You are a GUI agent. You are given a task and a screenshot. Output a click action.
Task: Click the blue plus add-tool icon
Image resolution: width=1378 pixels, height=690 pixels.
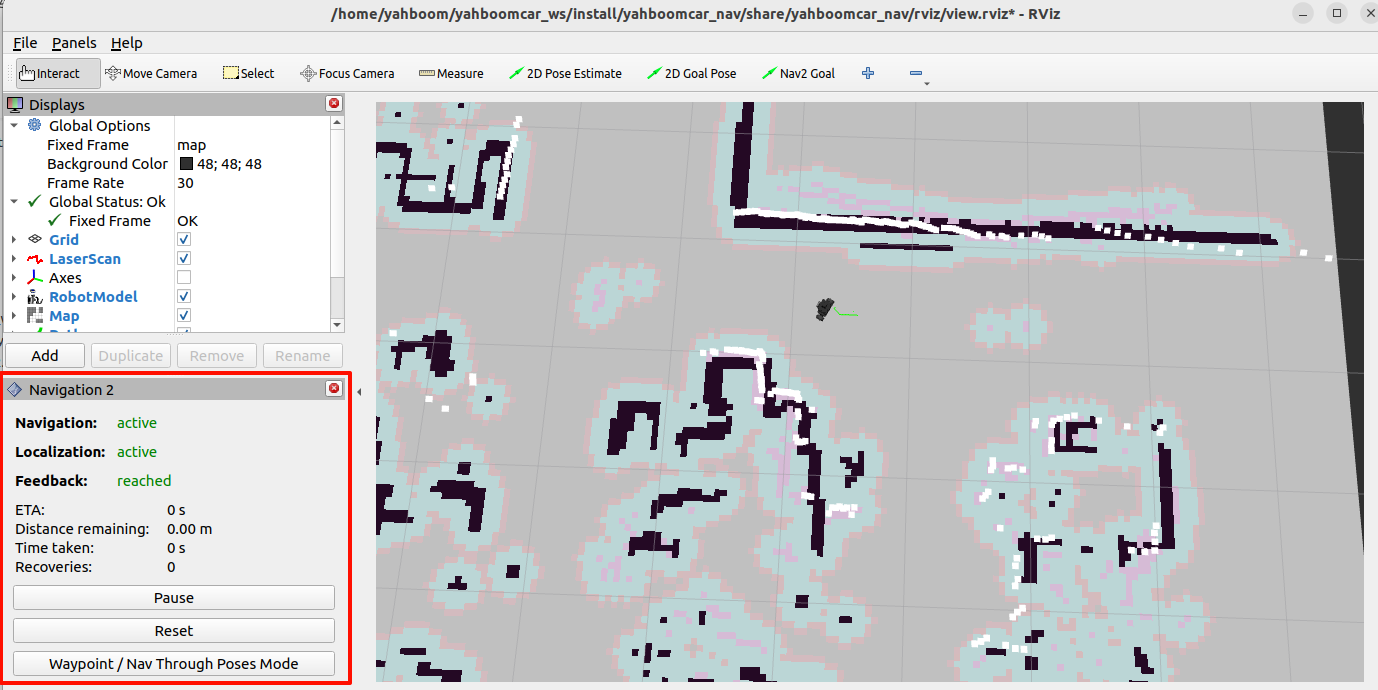pyautogui.click(x=868, y=73)
